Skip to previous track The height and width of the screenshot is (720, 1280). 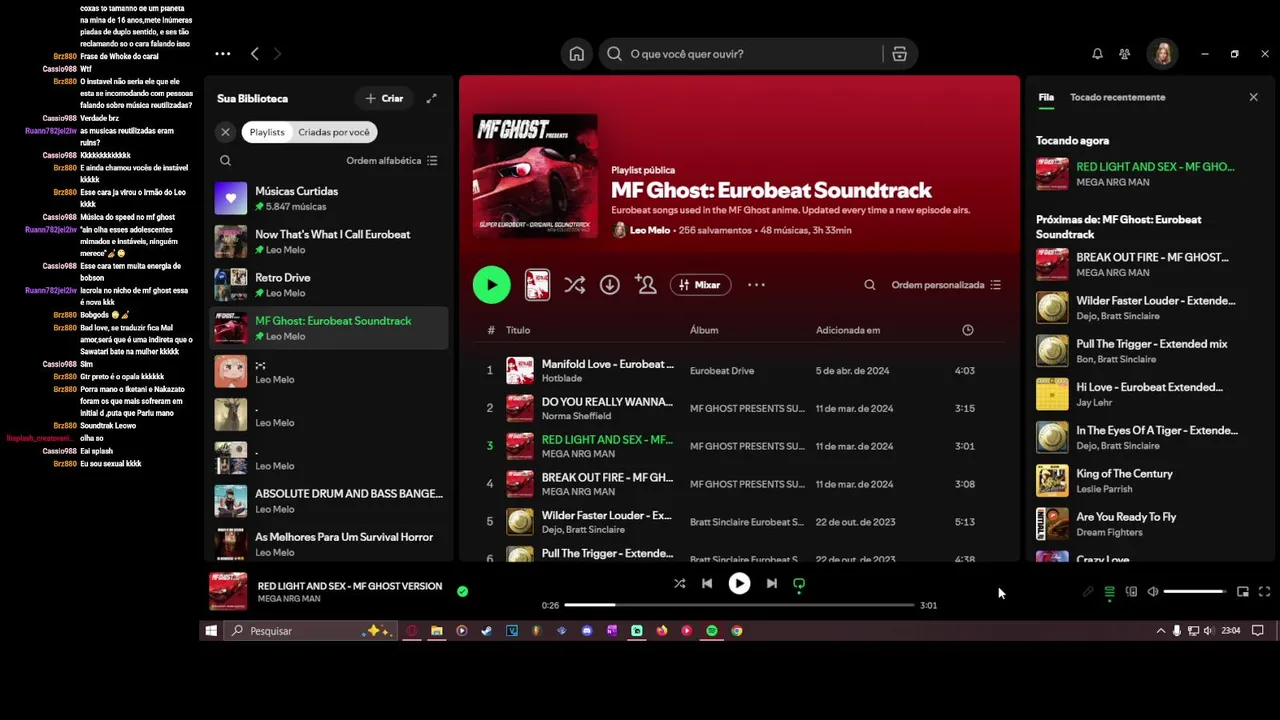tap(707, 584)
